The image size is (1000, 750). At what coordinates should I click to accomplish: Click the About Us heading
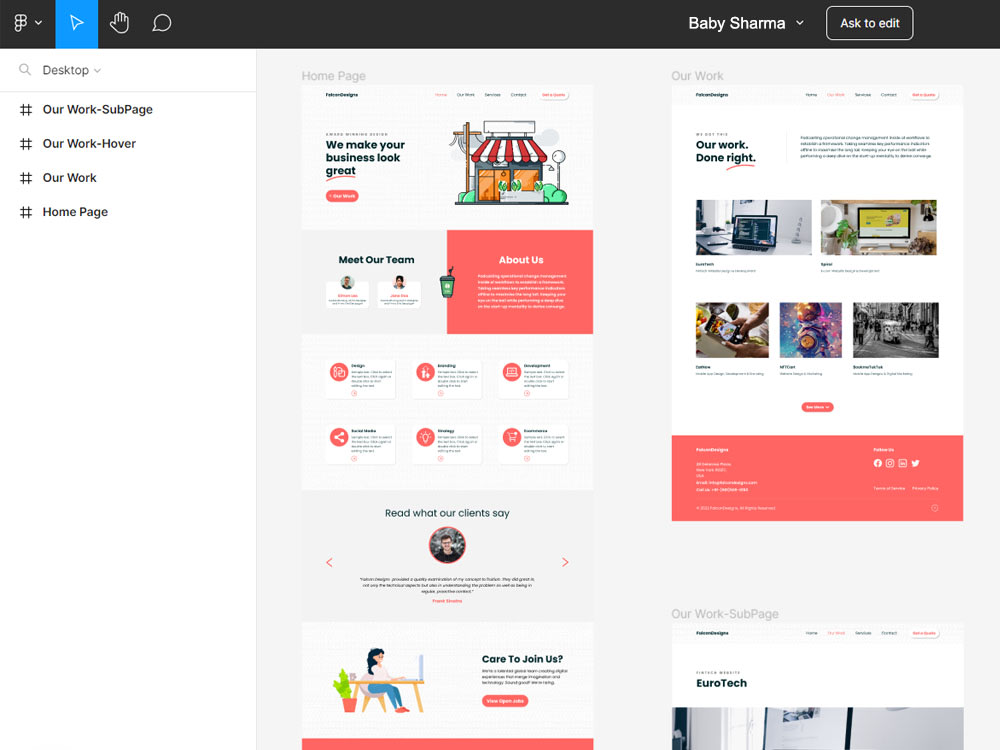coord(521,260)
